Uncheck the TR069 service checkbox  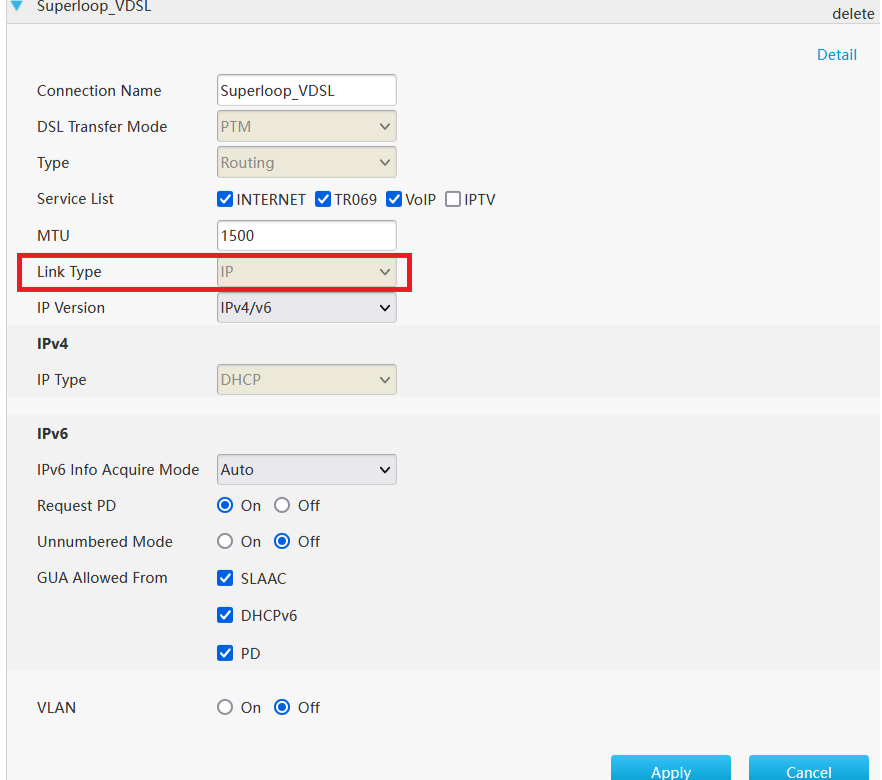[x=323, y=199]
